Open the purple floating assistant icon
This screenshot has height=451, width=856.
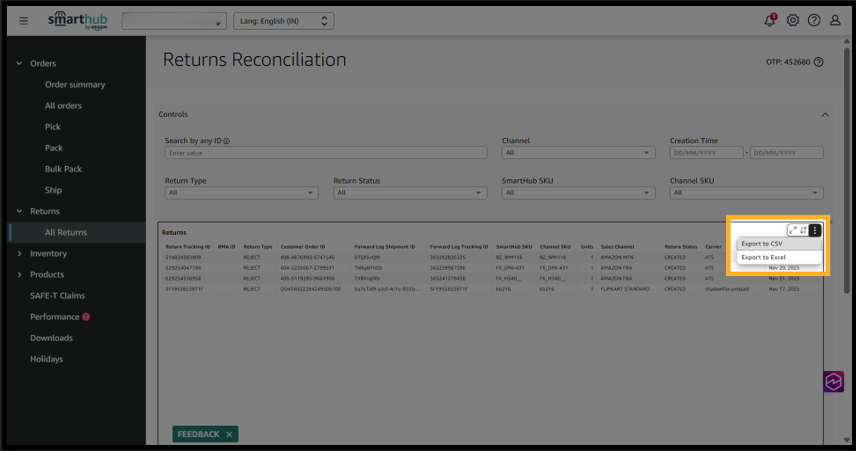click(x=834, y=381)
